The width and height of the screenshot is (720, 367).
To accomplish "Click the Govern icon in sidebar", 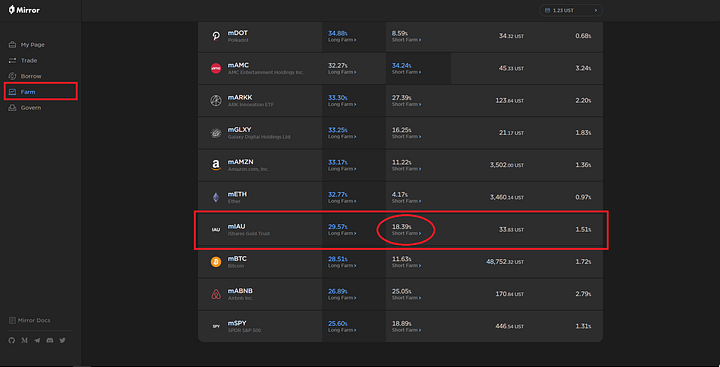I will (12, 108).
